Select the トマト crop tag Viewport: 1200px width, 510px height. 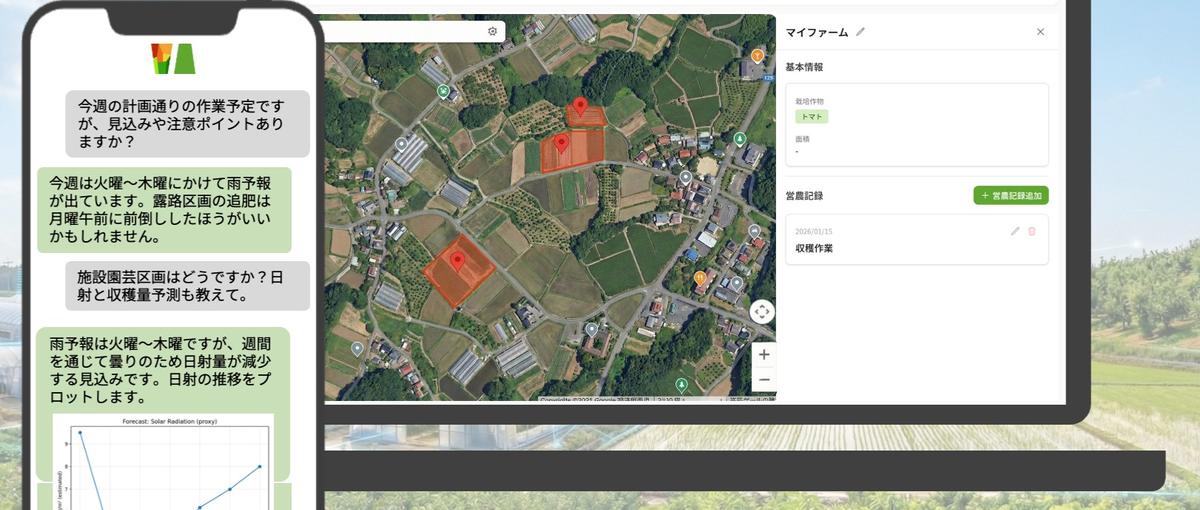[812, 117]
